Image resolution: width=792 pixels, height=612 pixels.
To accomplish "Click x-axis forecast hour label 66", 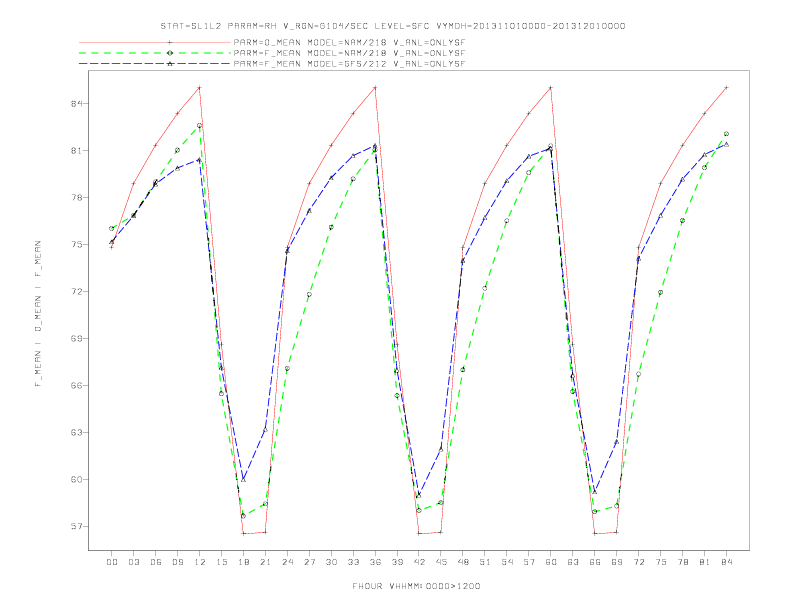I will (x=595, y=562).
